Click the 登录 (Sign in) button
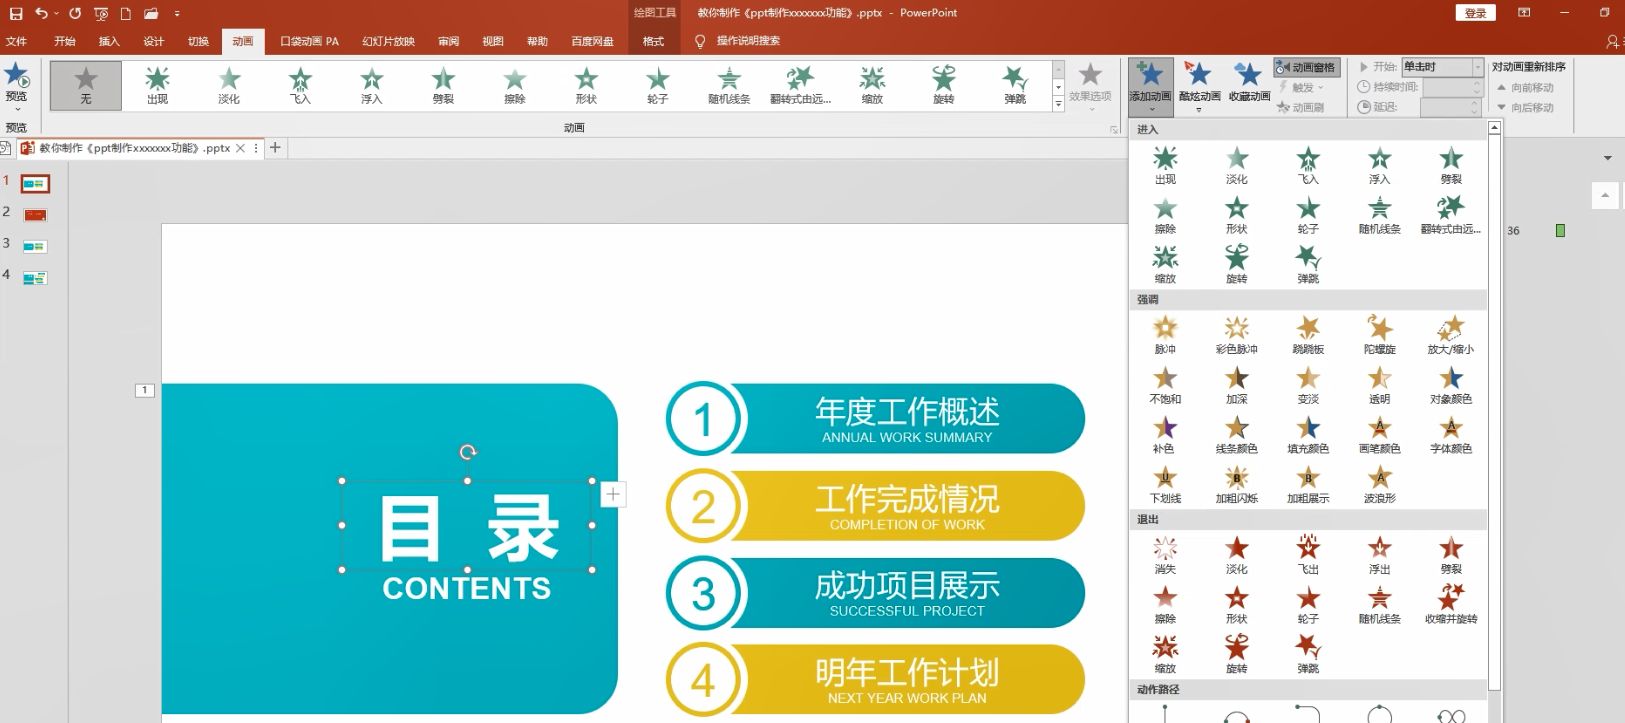1625x723 pixels. pyautogui.click(x=1475, y=13)
